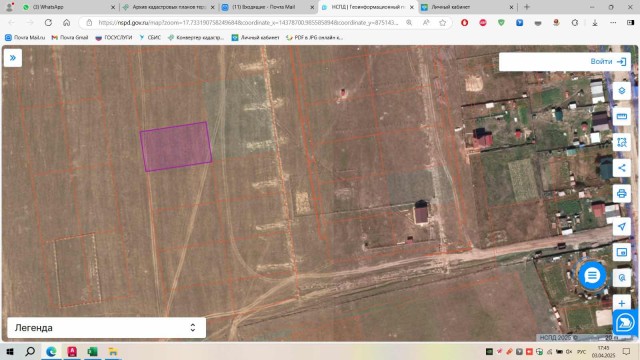The height and width of the screenshot is (360, 640).
Task: Click the Войти login button
Action: pyautogui.click(x=608, y=62)
